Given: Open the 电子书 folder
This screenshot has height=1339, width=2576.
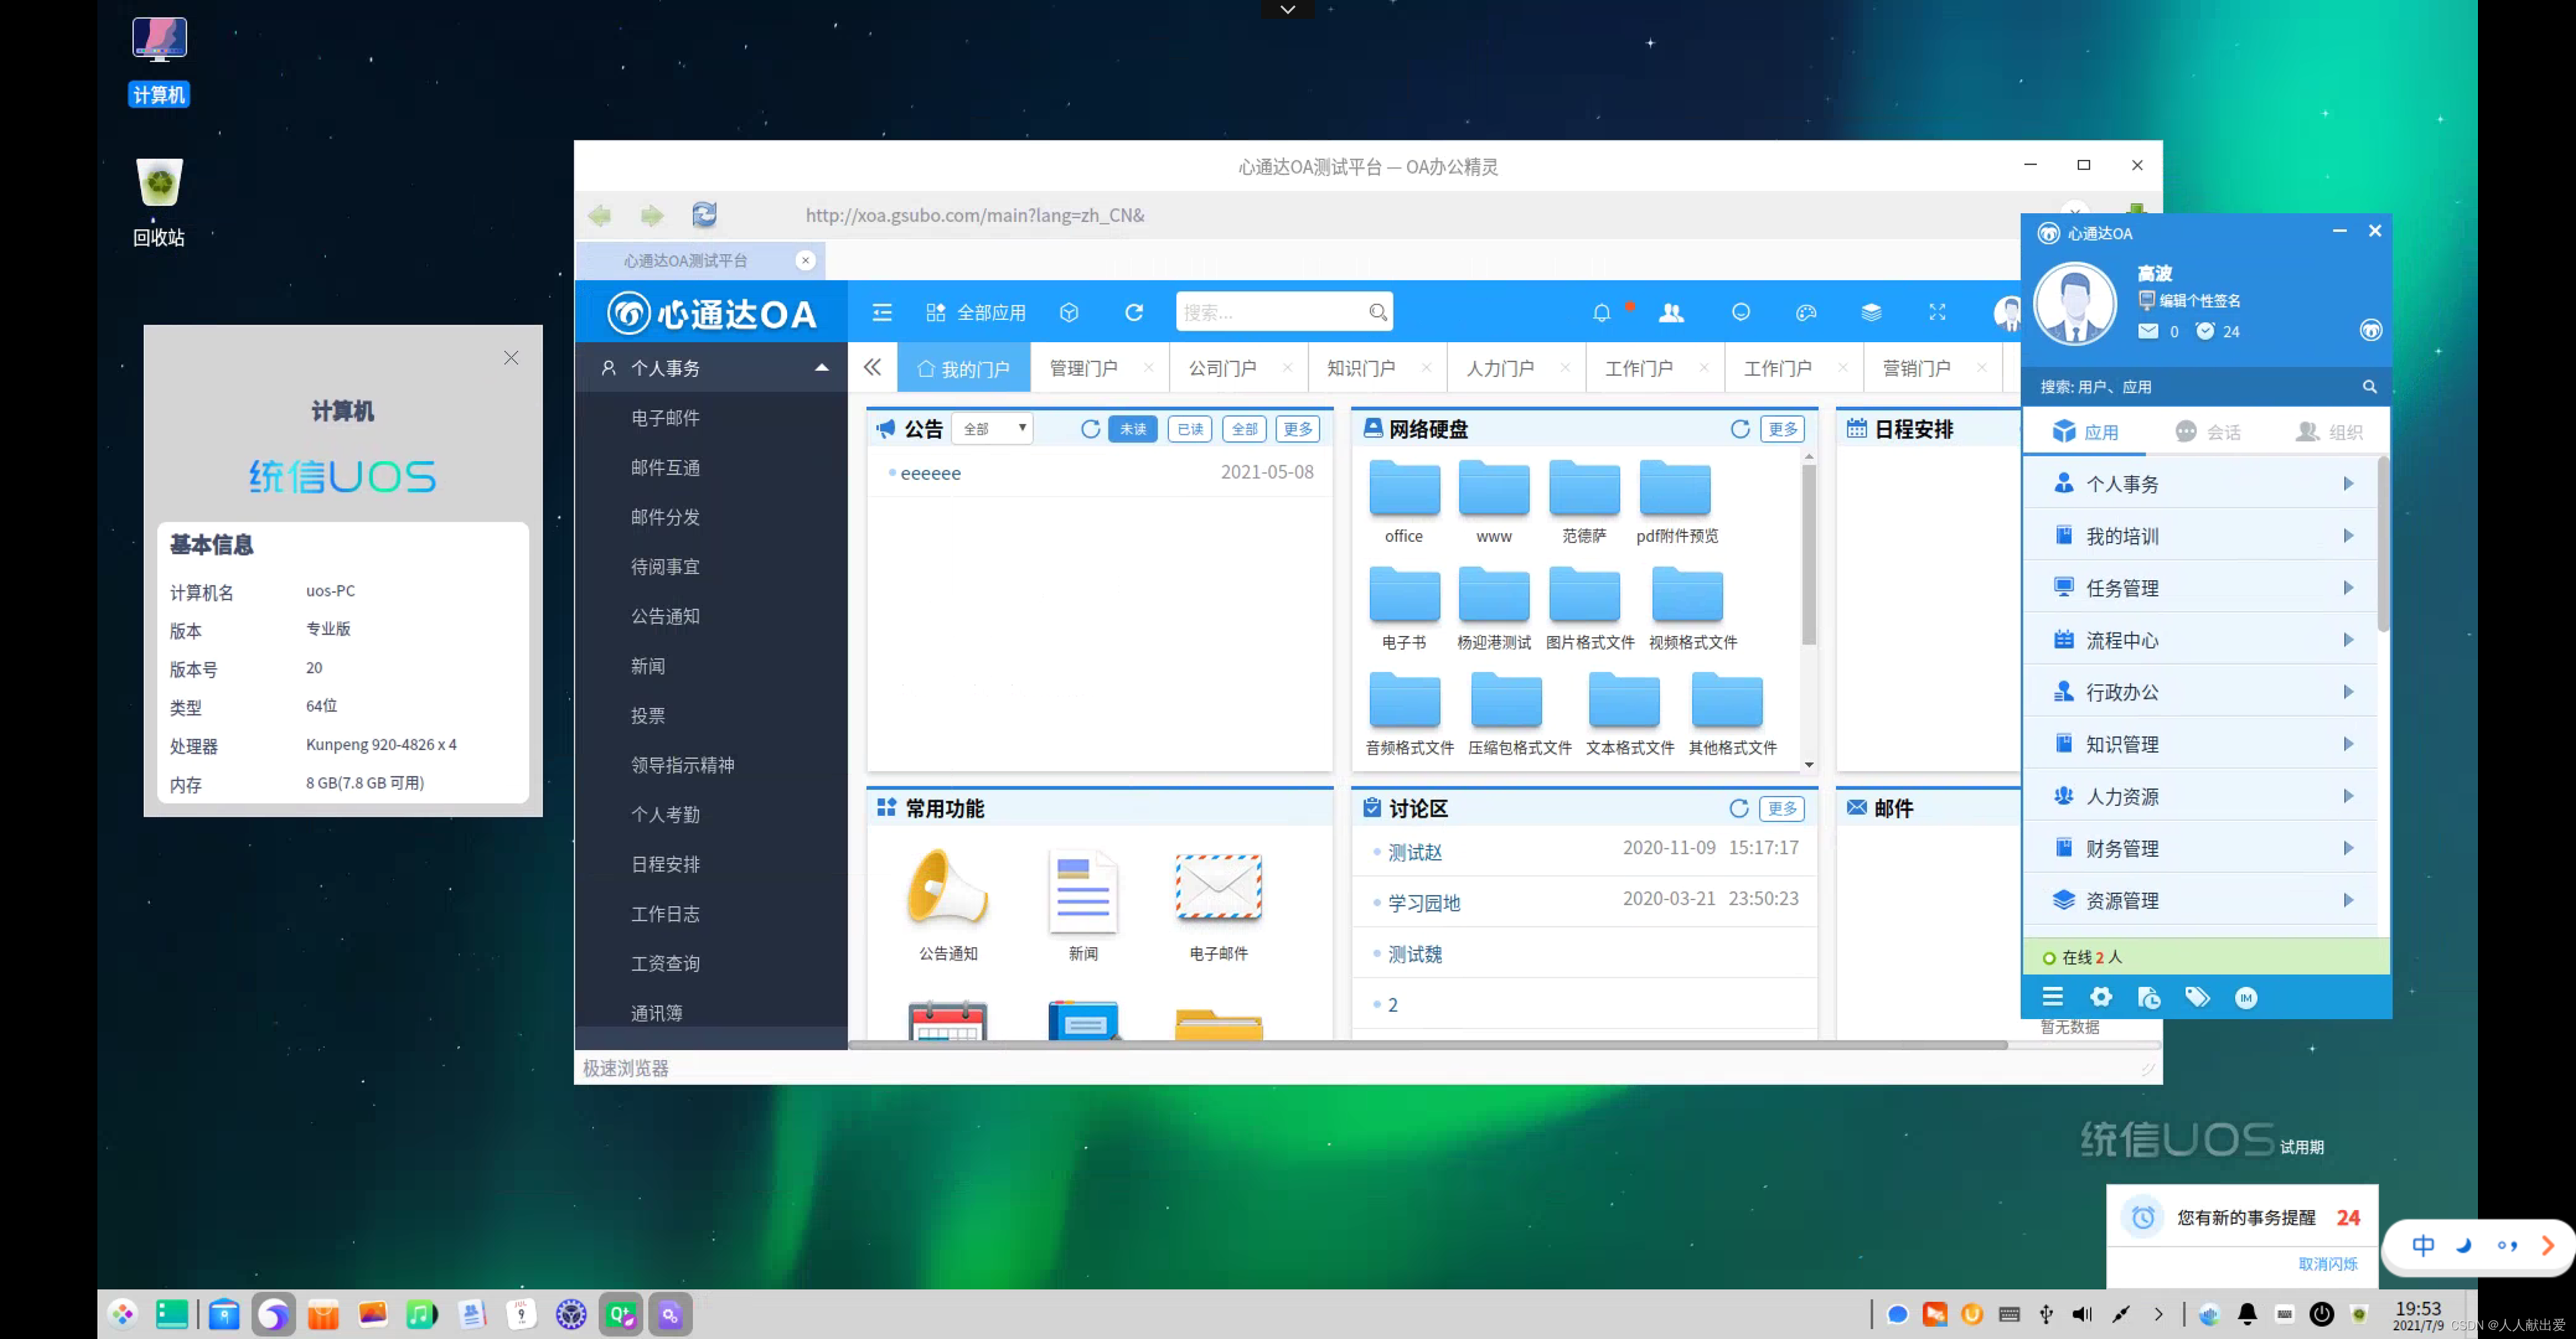Looking at the screenshot, I should coord(1404,608).
